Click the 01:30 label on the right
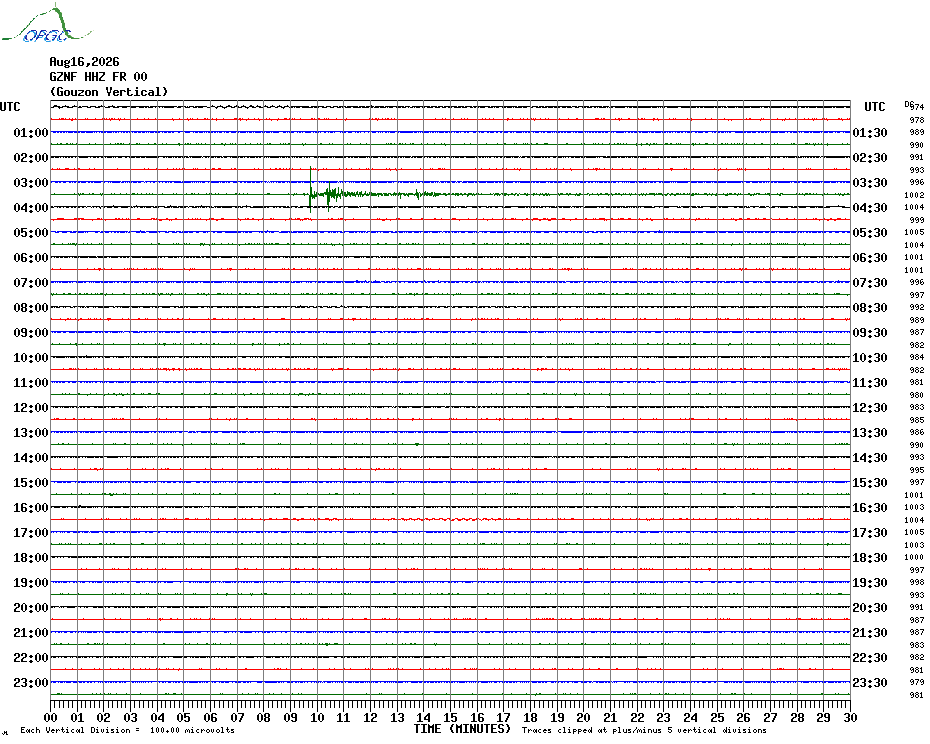 click(x=870, y=132)
